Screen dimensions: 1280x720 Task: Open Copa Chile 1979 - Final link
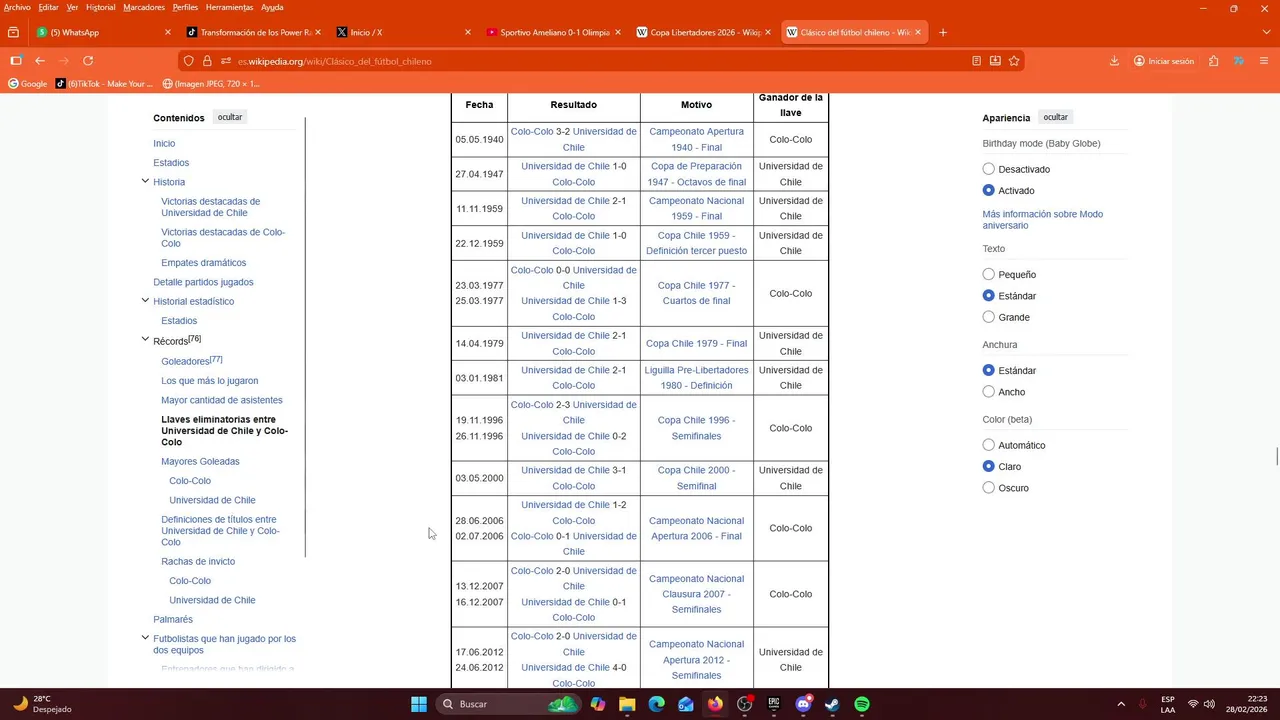tap(696, 343)
